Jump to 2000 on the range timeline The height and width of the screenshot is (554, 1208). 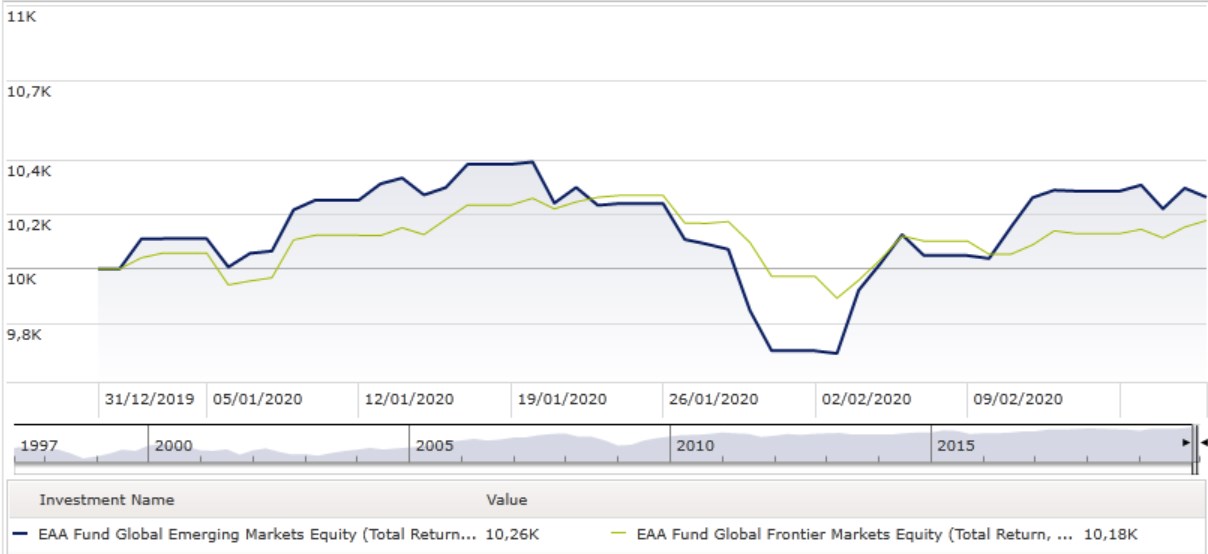click(174, 445)
